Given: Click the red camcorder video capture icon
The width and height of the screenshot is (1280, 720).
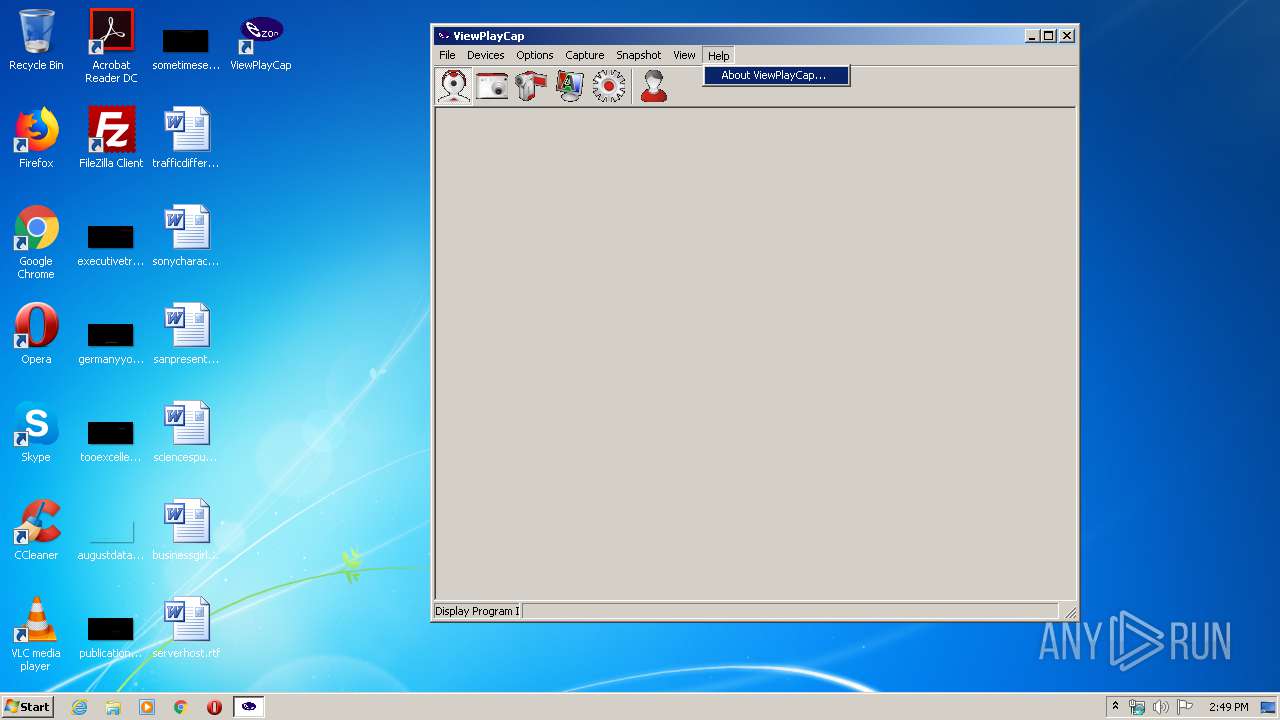Looking at the screenshot, I should click(x=531, y=86).
